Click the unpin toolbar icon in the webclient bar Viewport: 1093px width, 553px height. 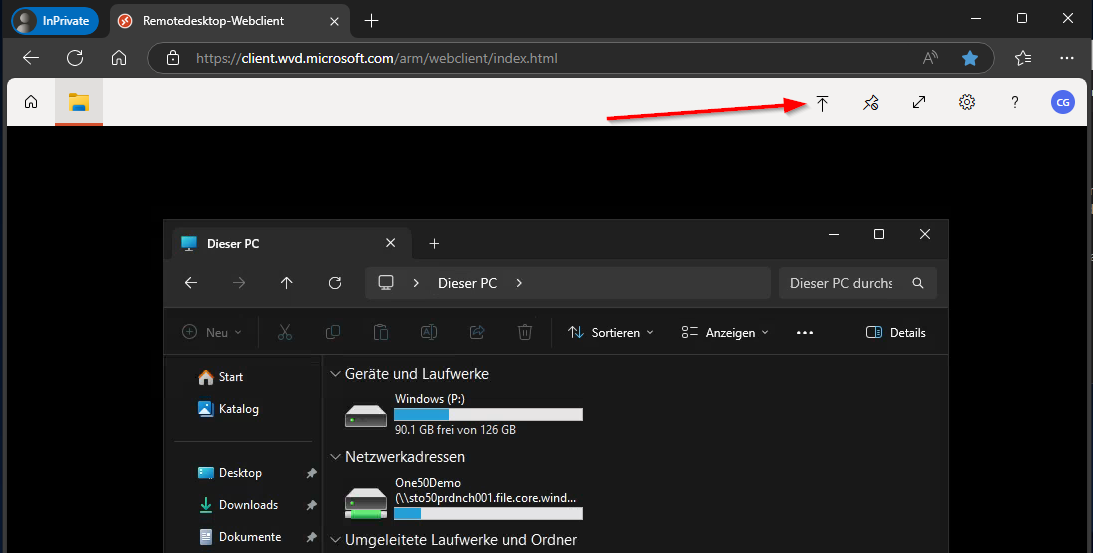[x=871, y=103]
